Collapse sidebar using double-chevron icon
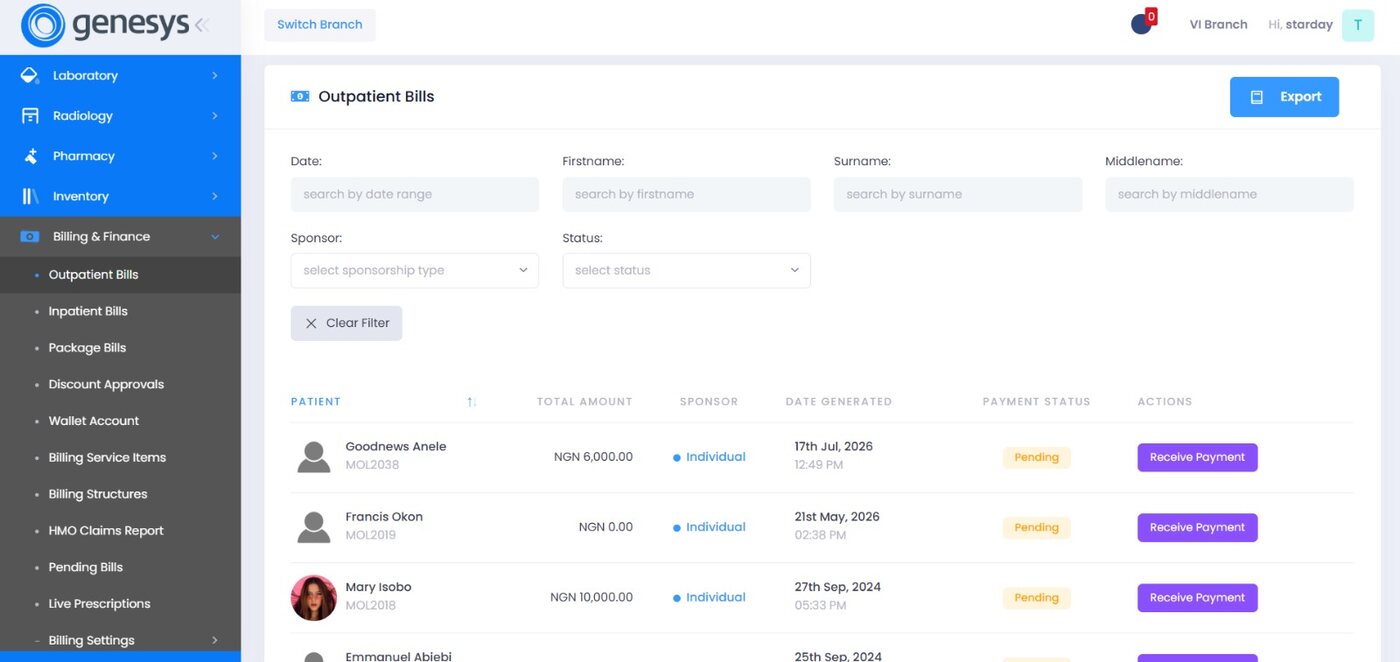1400x662 pixels. coord(202,25)
